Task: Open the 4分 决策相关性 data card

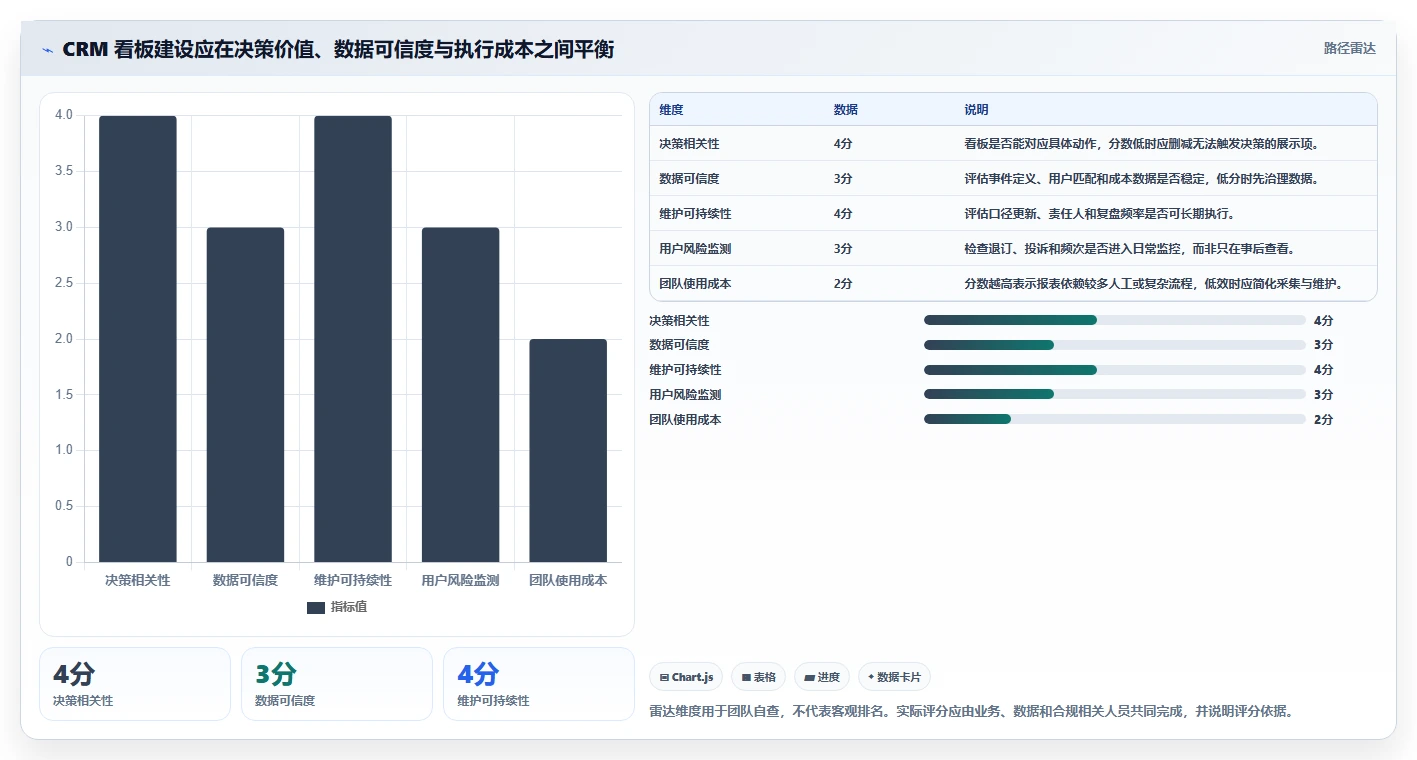Action: point(135,684)
